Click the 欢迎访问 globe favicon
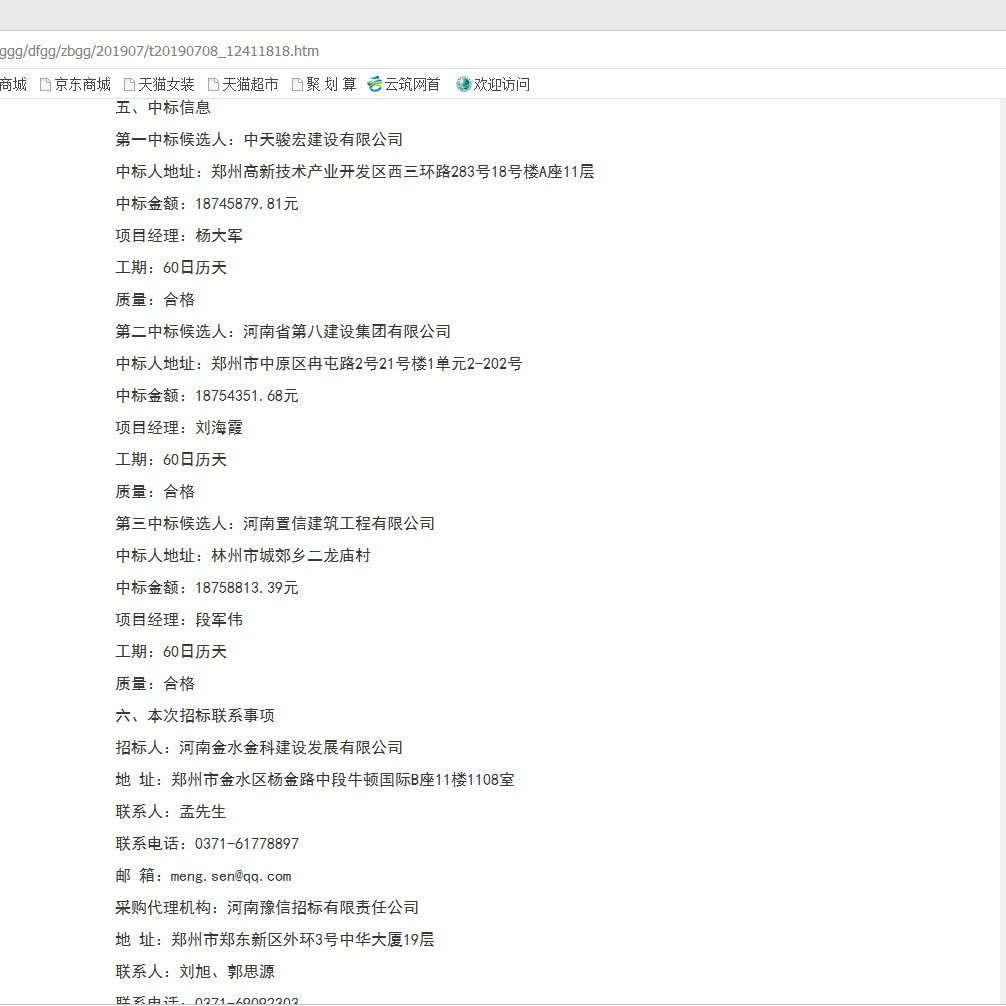 click(x=463, y=84)
